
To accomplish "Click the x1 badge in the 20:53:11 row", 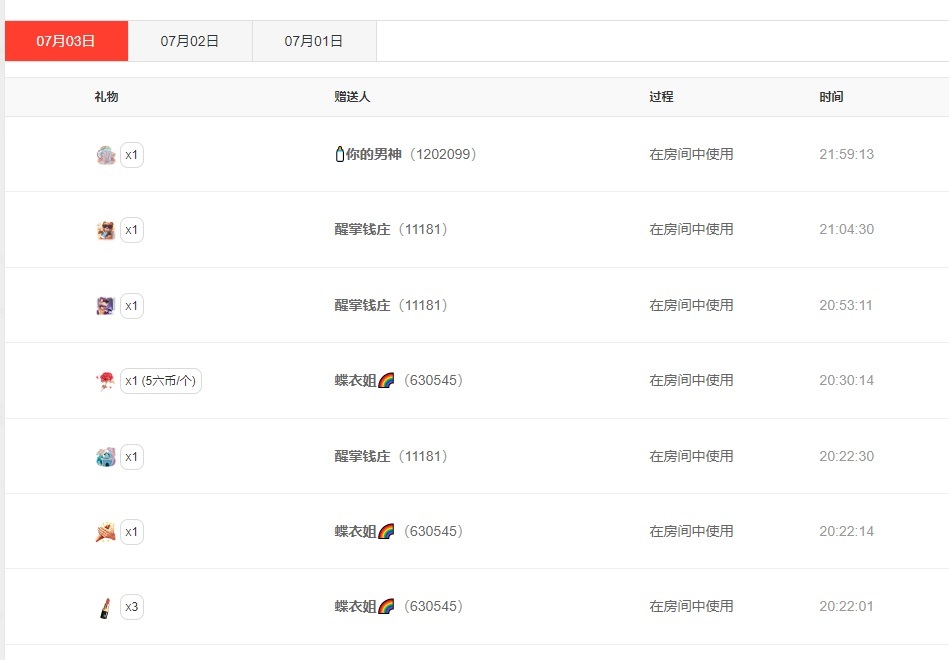I will coord(132,306).
